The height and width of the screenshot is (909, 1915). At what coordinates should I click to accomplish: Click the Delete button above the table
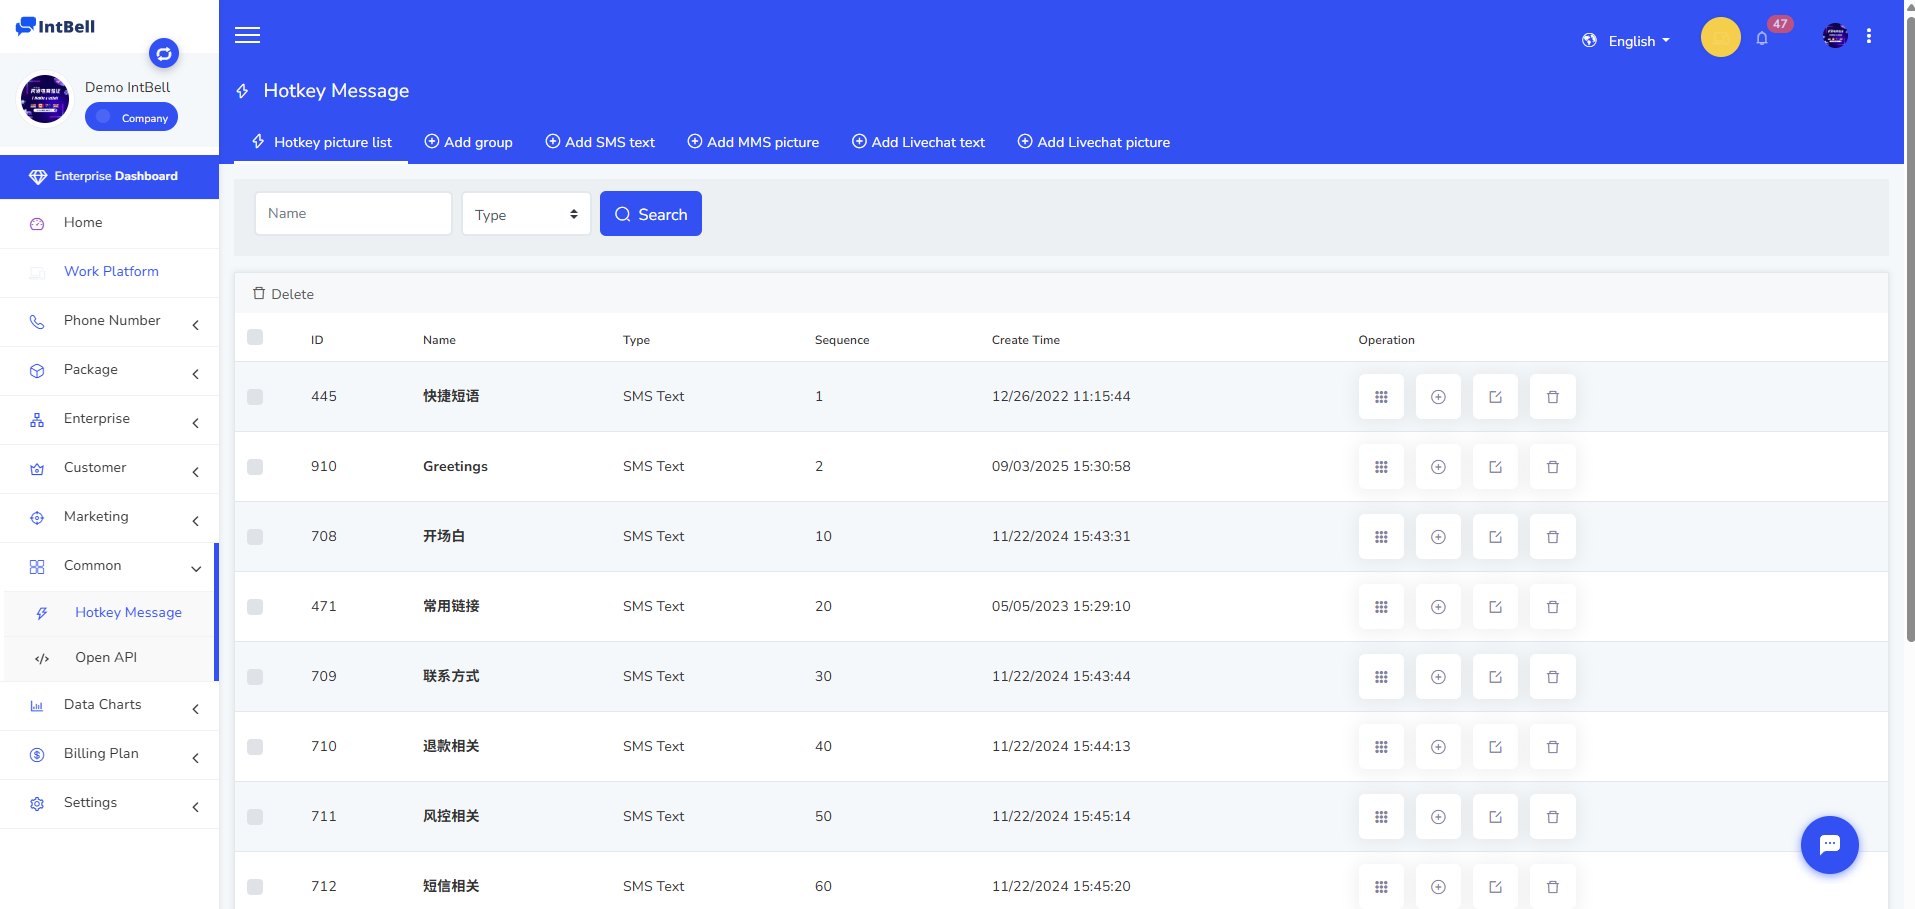283,294
